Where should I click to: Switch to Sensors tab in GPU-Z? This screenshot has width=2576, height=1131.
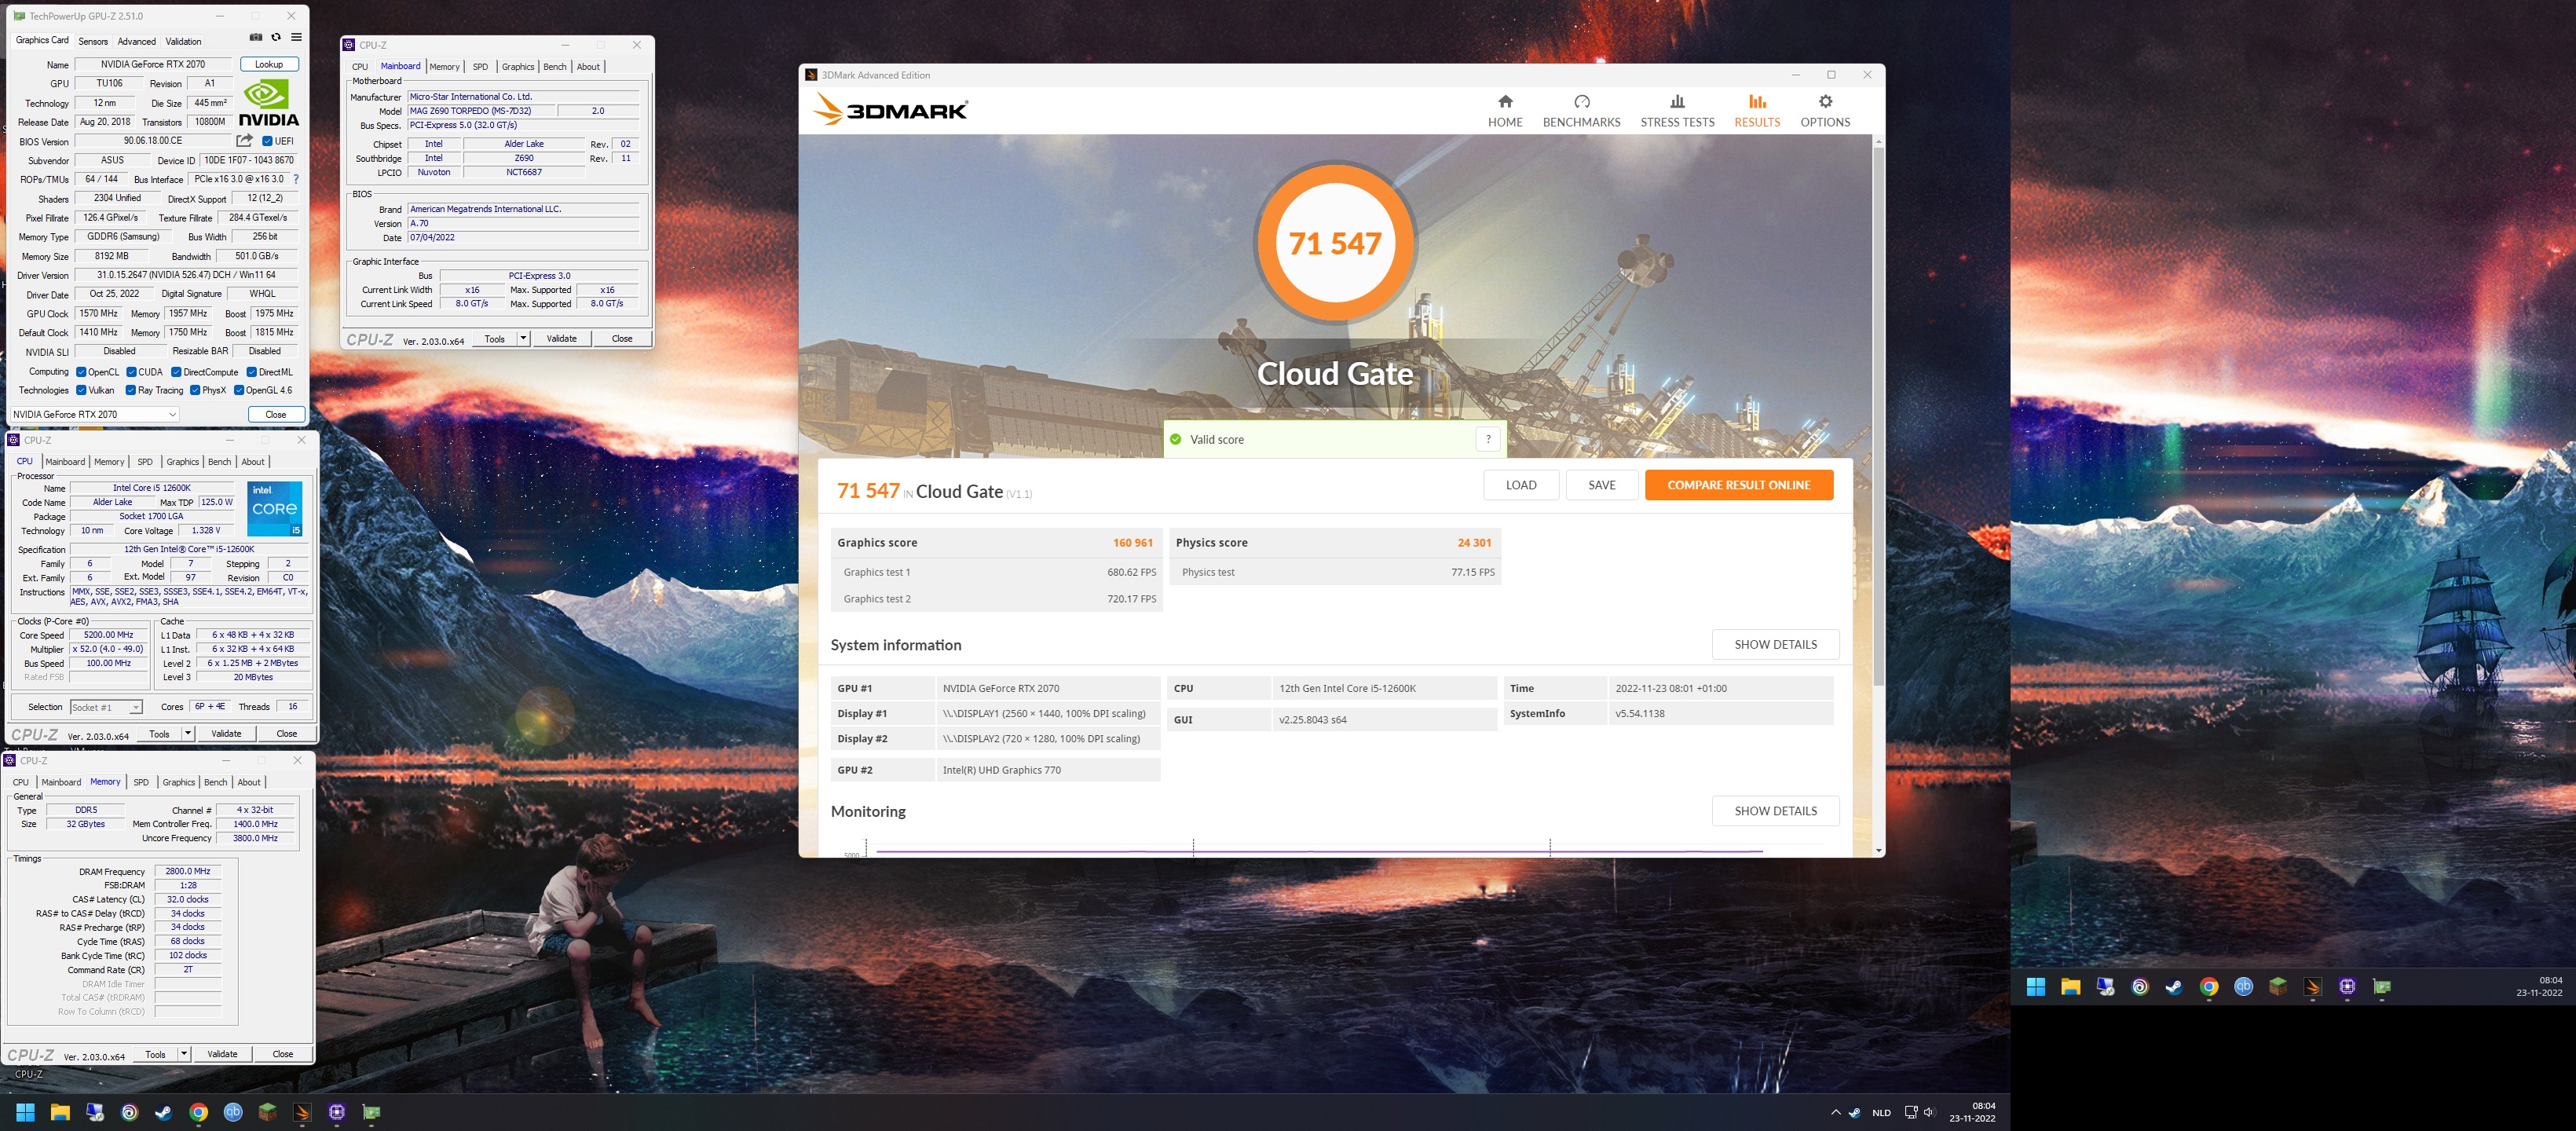[93, 41]
